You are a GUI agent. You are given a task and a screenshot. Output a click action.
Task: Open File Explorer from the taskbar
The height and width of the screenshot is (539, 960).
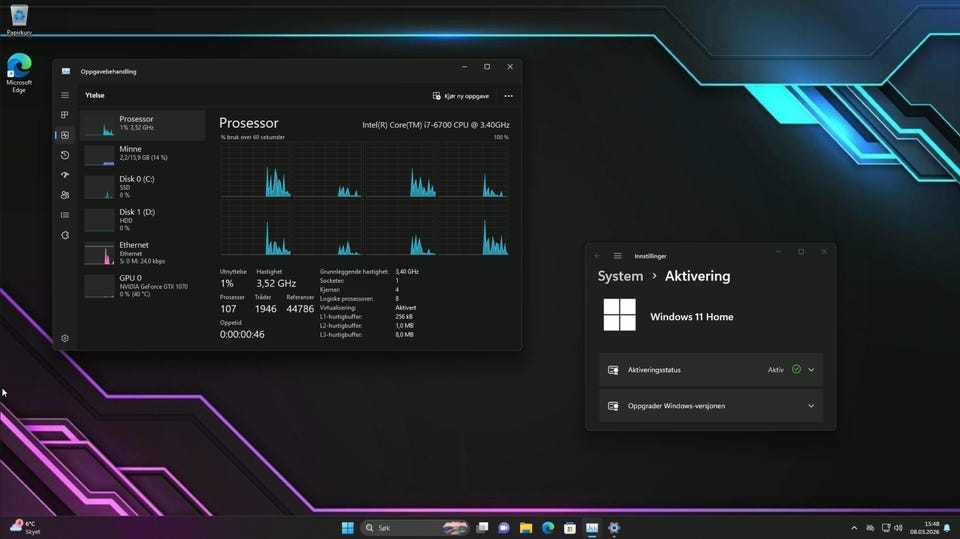(526, 528)
